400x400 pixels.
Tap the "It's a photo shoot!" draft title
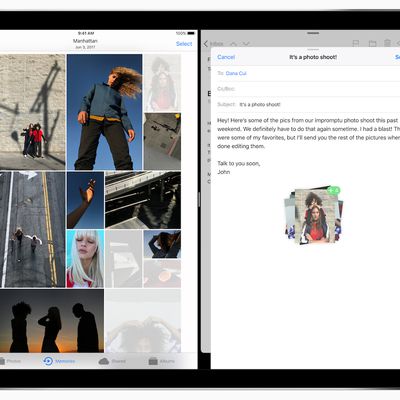(x=313, y=57)
